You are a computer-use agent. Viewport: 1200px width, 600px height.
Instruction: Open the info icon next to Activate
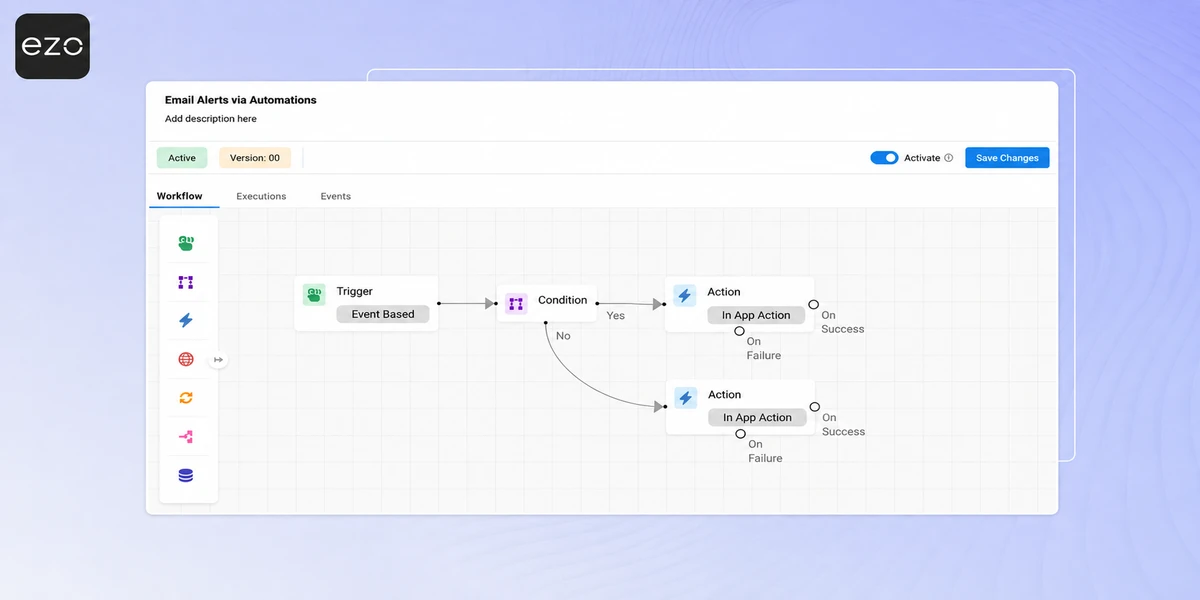(x=948, y=158)
